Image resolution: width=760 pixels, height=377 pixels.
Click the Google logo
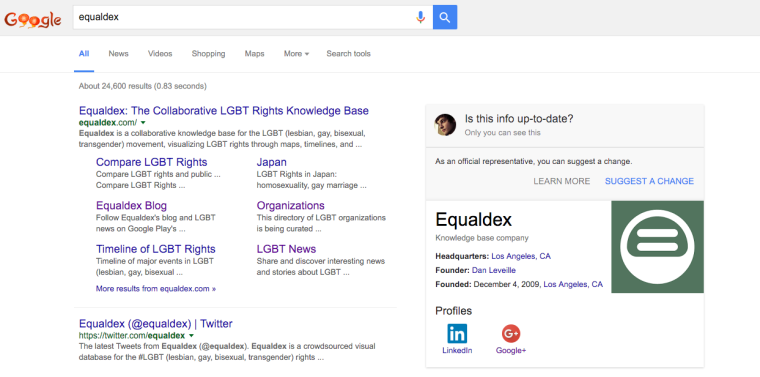[x=33, y=19]
